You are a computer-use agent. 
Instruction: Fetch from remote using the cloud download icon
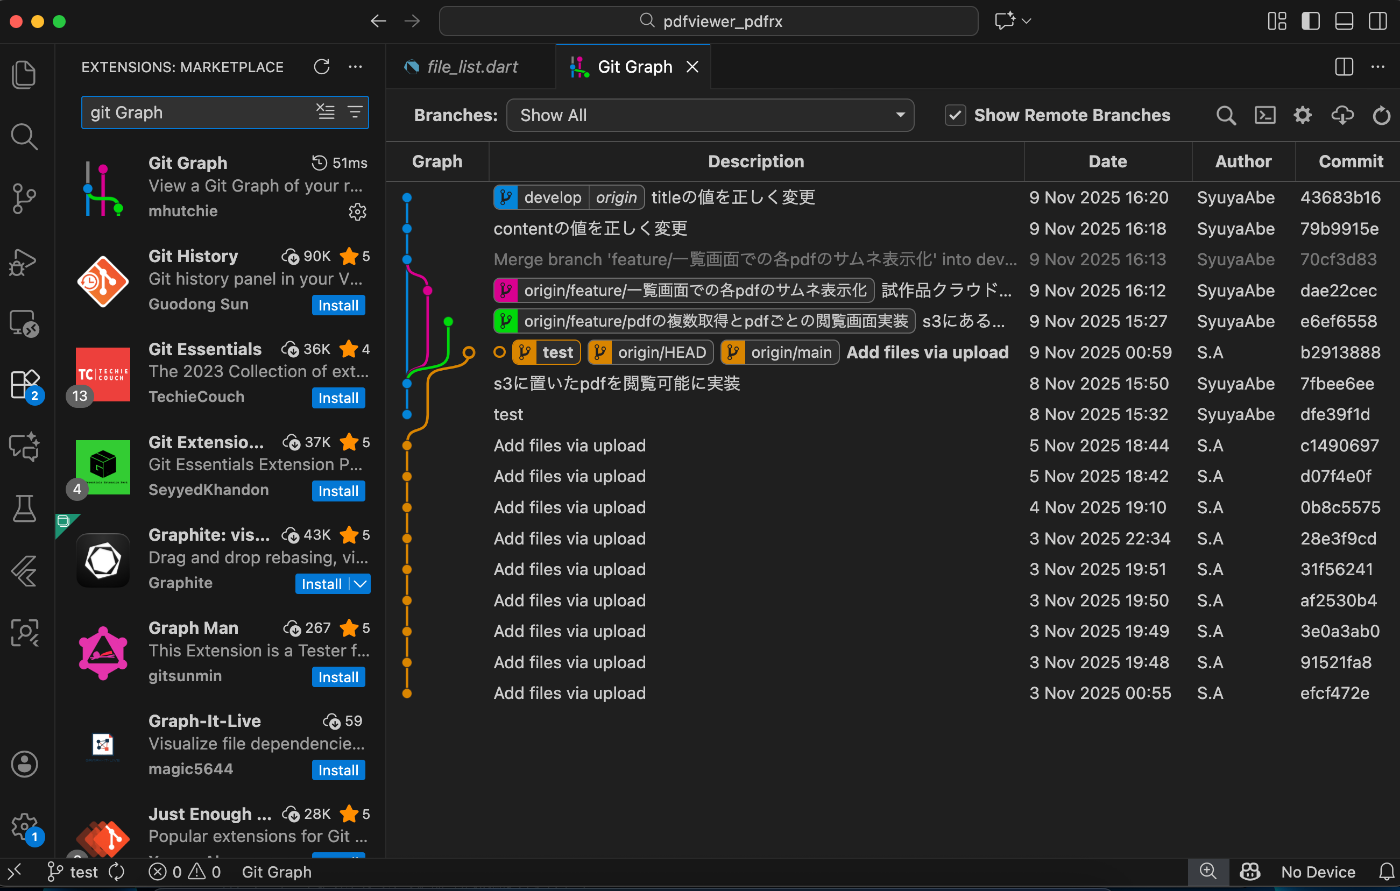1341,115
